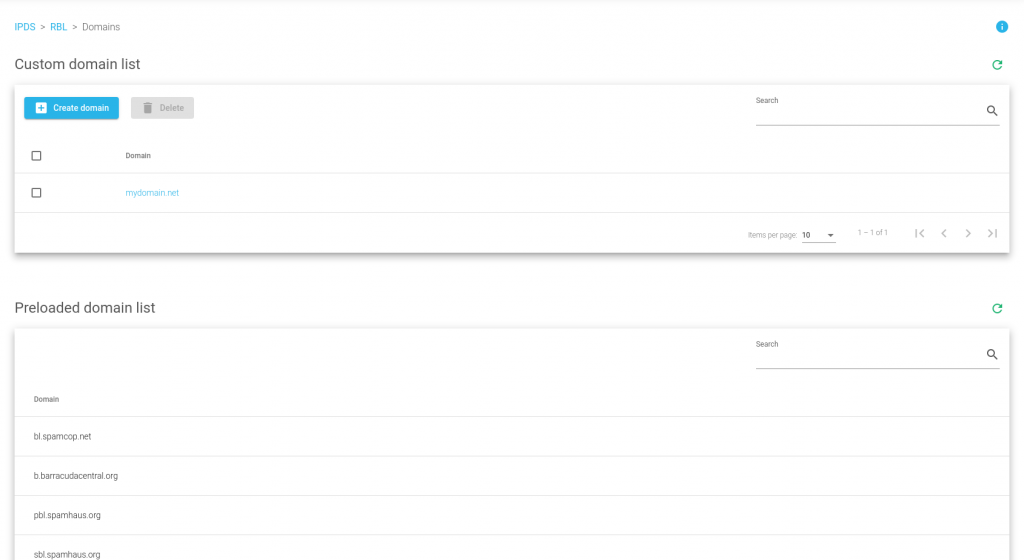The height and width of the screenshot is (560, 1024).
Task: Go to first page of custom domains
Action: (920, 233)
